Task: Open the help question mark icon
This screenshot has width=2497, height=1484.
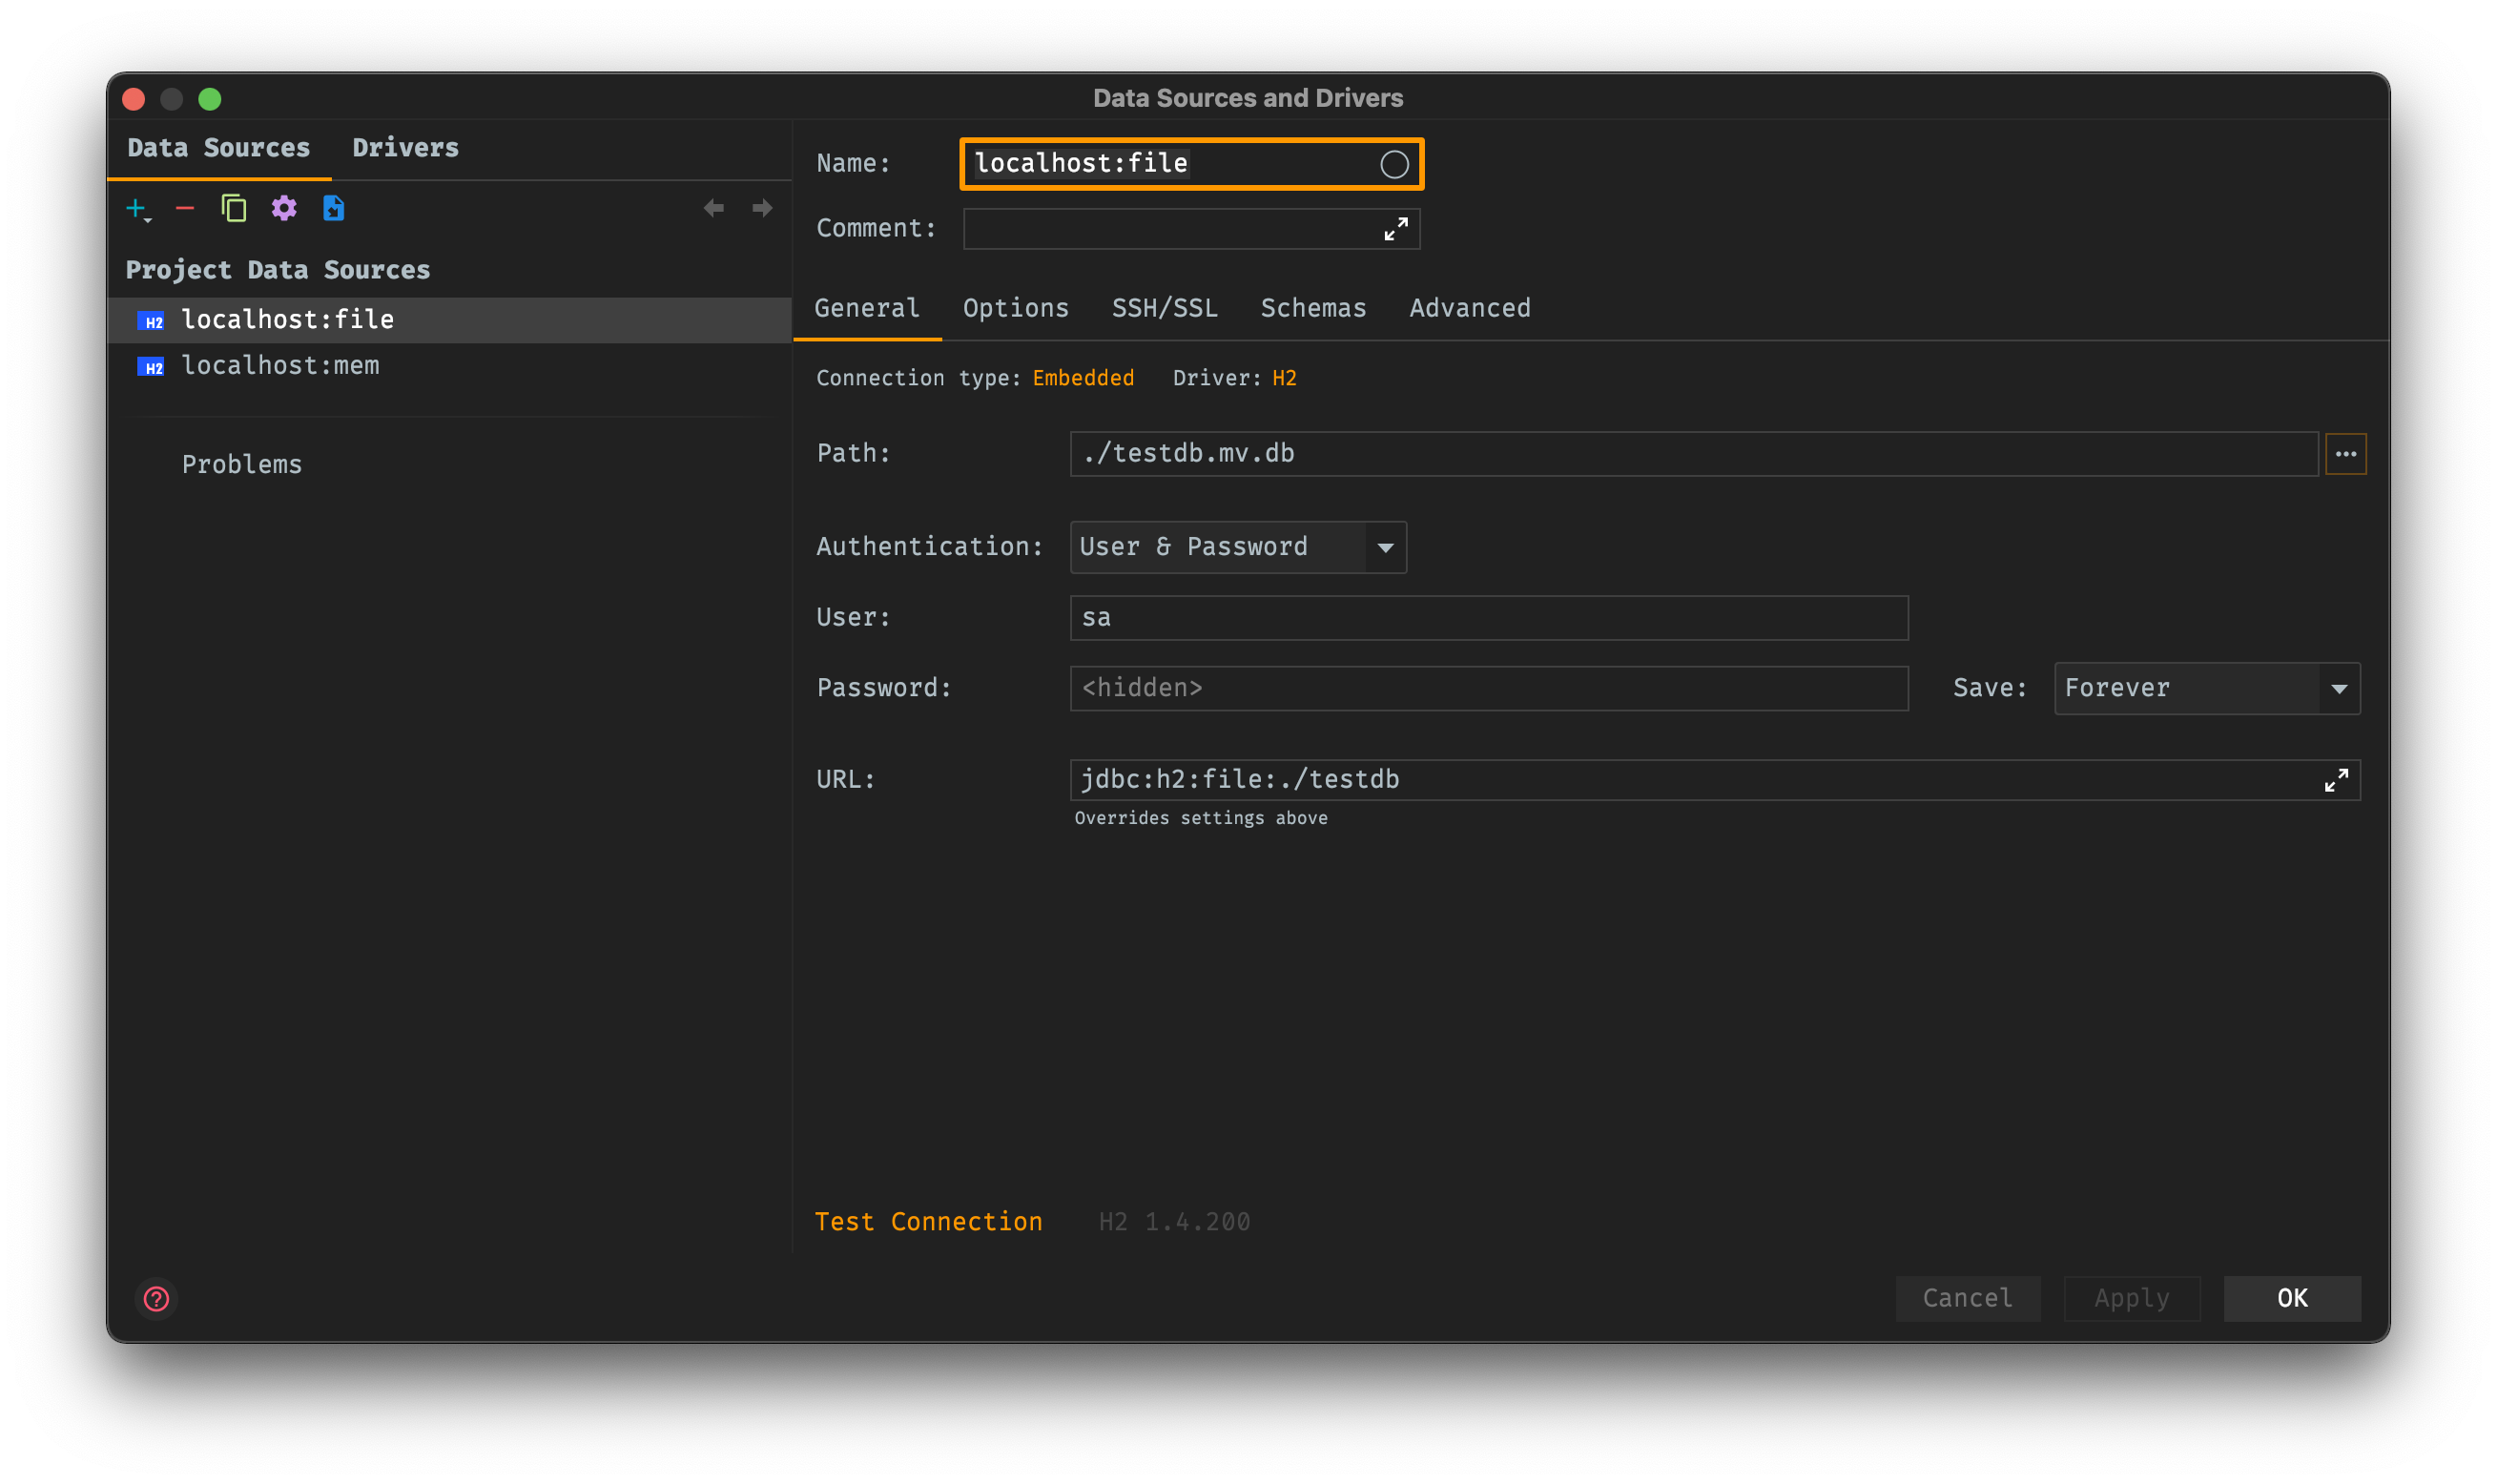Action: [156, 1298]
